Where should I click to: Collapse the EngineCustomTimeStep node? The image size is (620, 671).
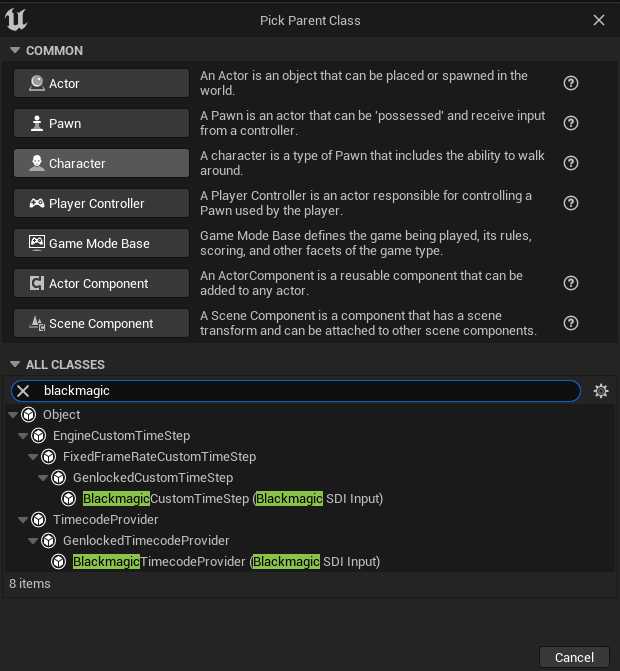23,436
